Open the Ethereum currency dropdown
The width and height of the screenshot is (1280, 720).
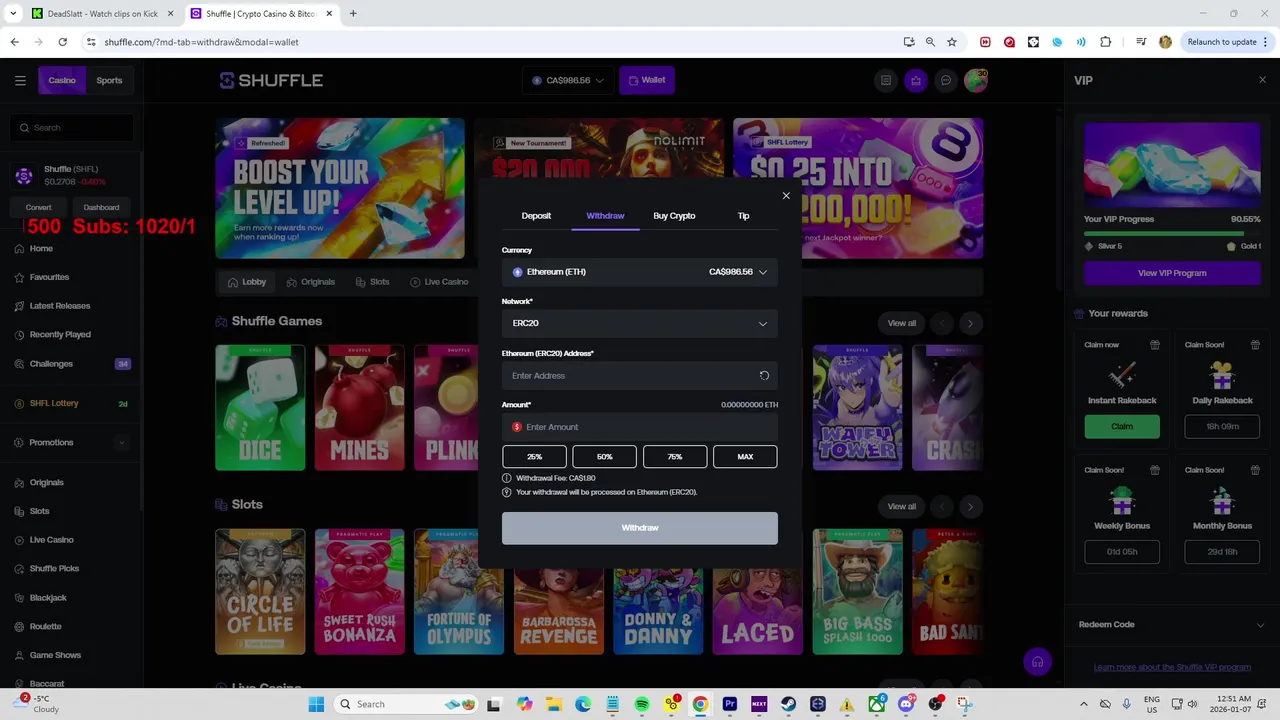640,272
